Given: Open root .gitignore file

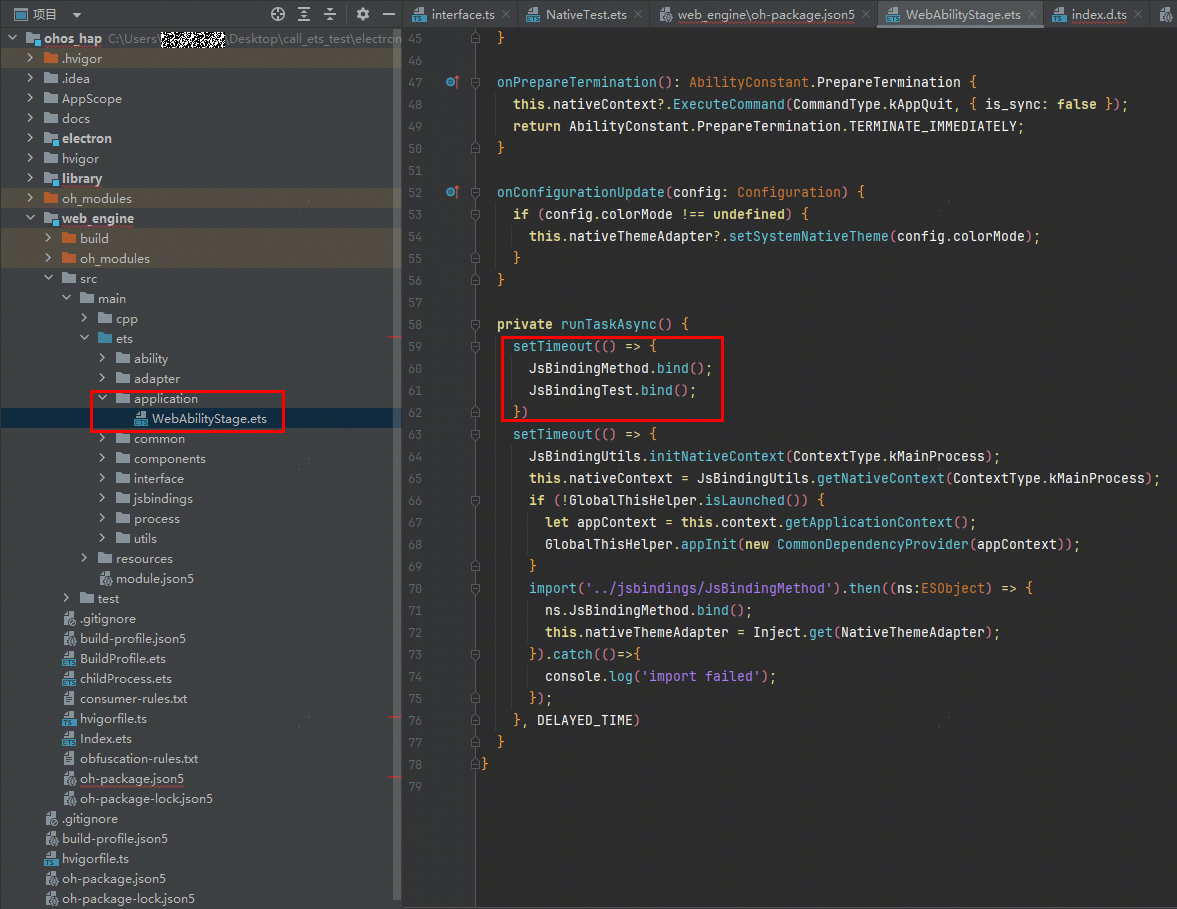Looking at the screenshot, I should pos(90,818).
